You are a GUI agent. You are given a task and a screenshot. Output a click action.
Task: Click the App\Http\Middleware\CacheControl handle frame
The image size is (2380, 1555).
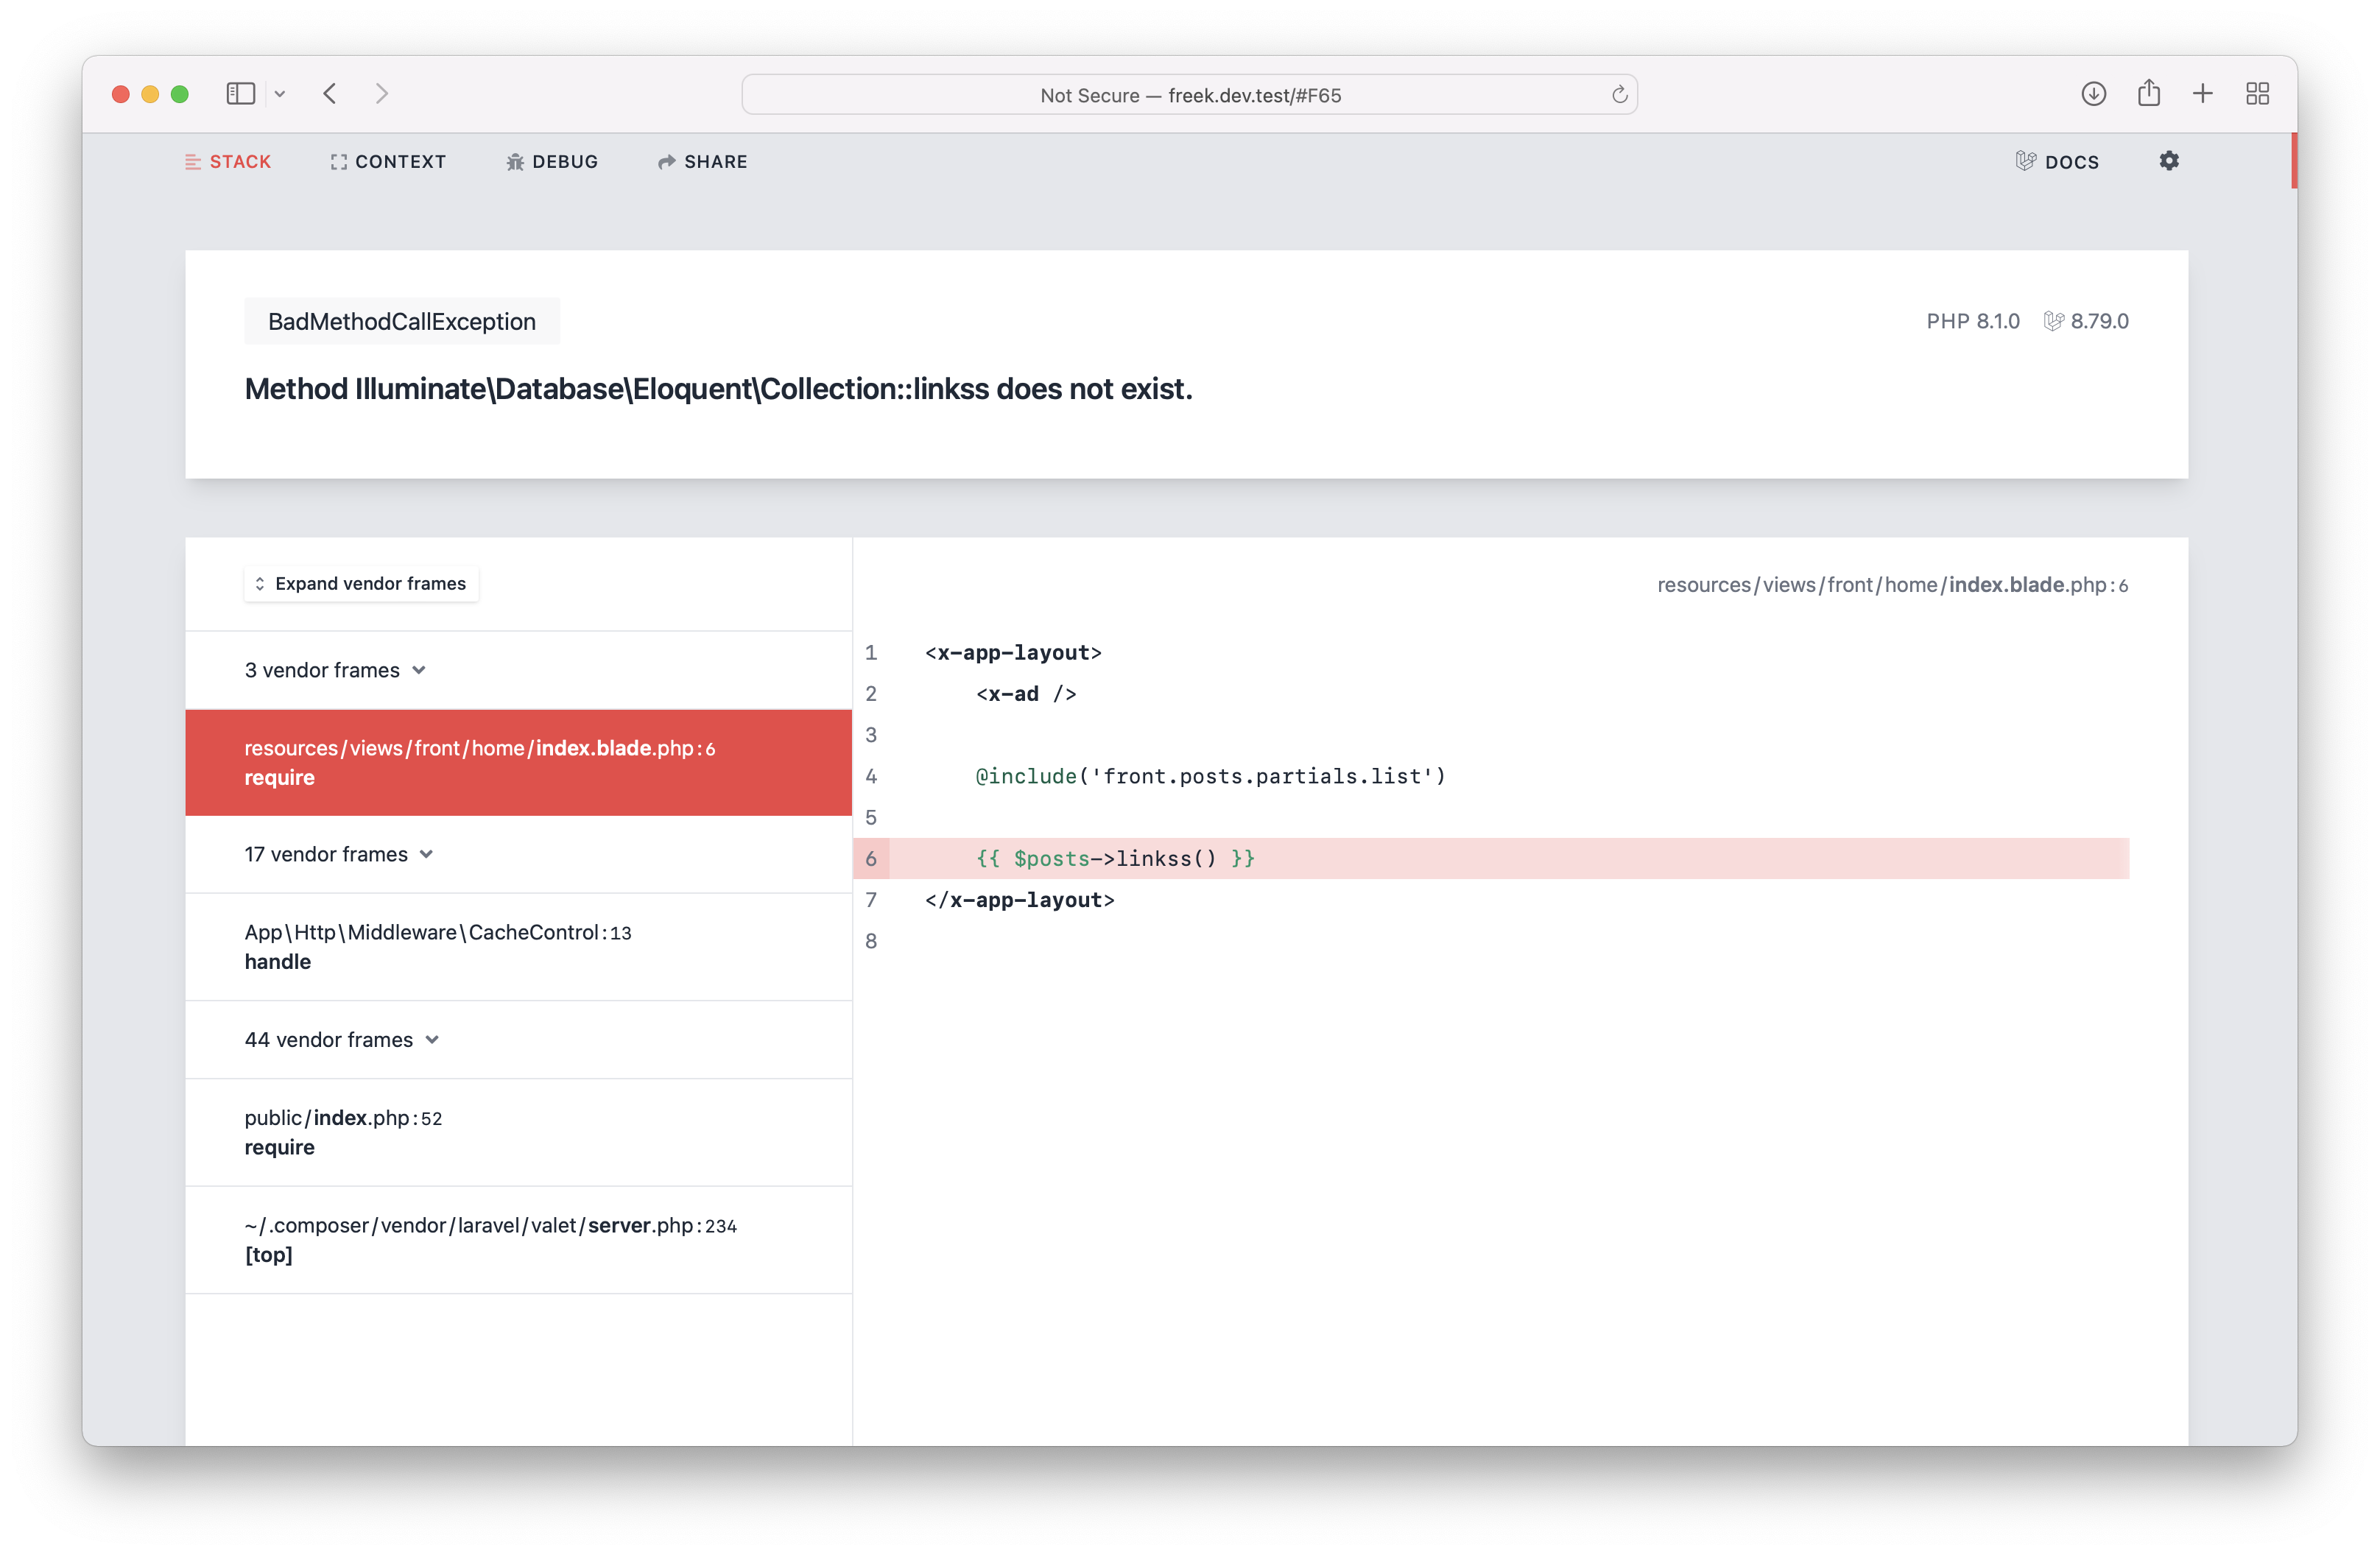tap(518, 946)
